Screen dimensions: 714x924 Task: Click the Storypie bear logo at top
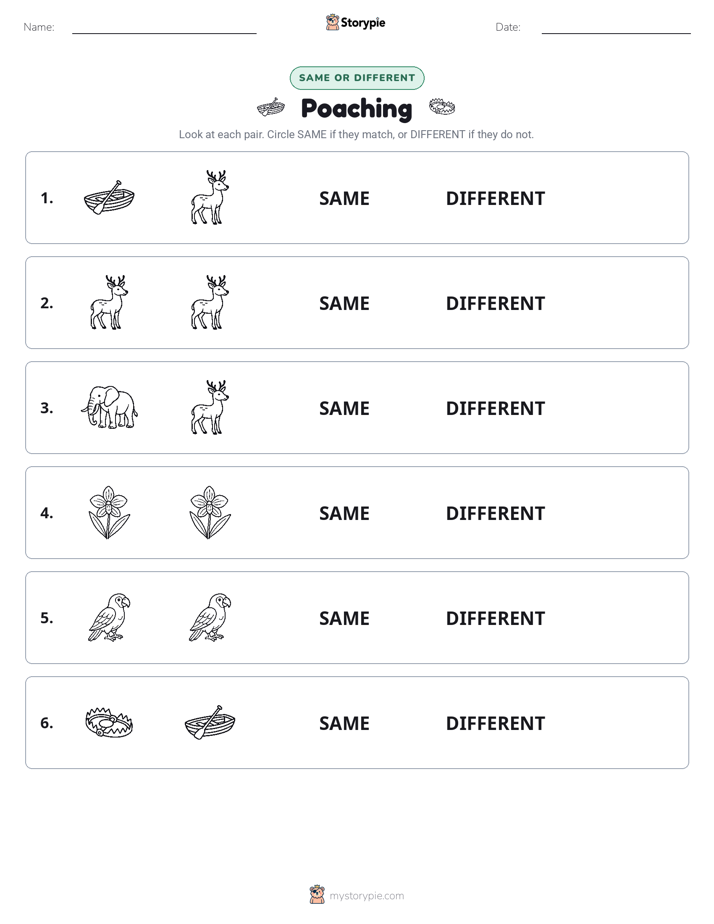click(332, 22)
